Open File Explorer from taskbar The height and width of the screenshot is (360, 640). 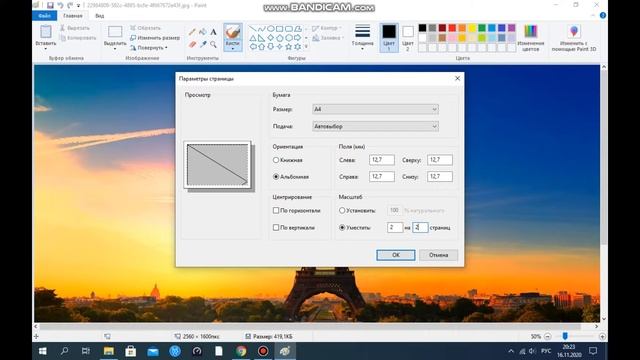point(109,351)
